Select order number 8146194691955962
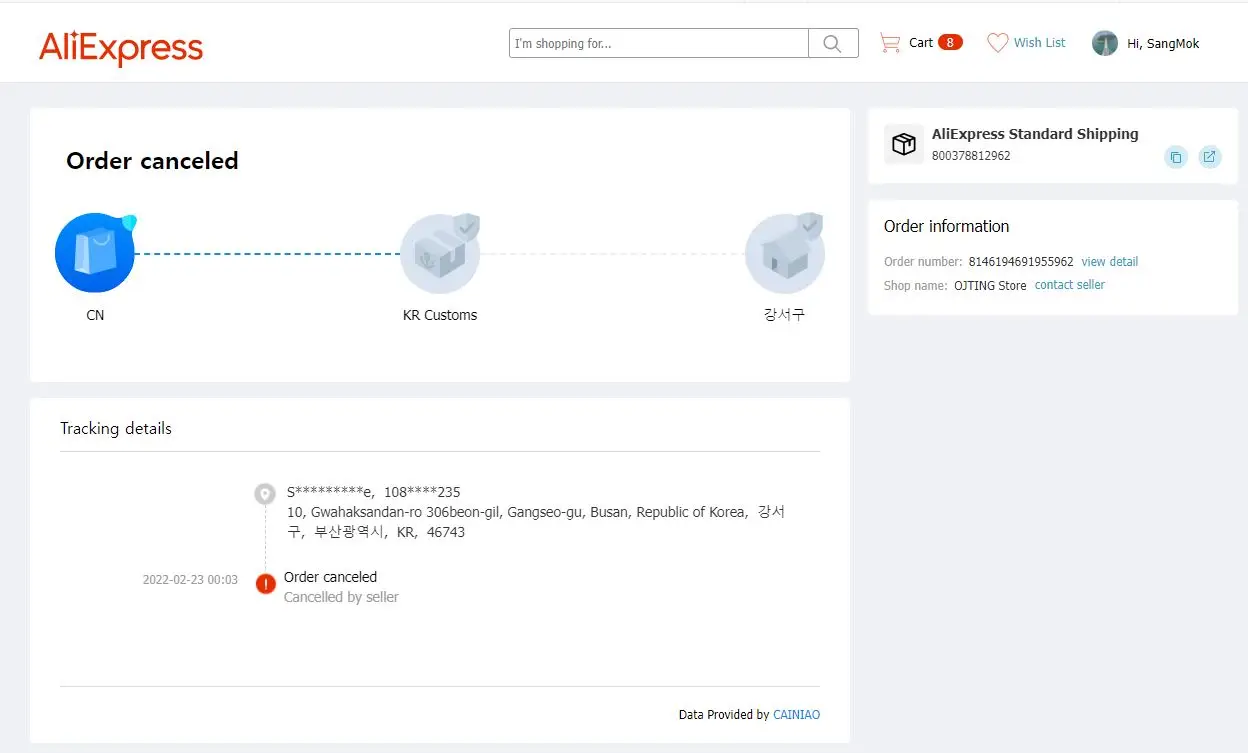The height and width of the screenshot is (753, 1248). pyautogui.click(x=1021, y=262)
